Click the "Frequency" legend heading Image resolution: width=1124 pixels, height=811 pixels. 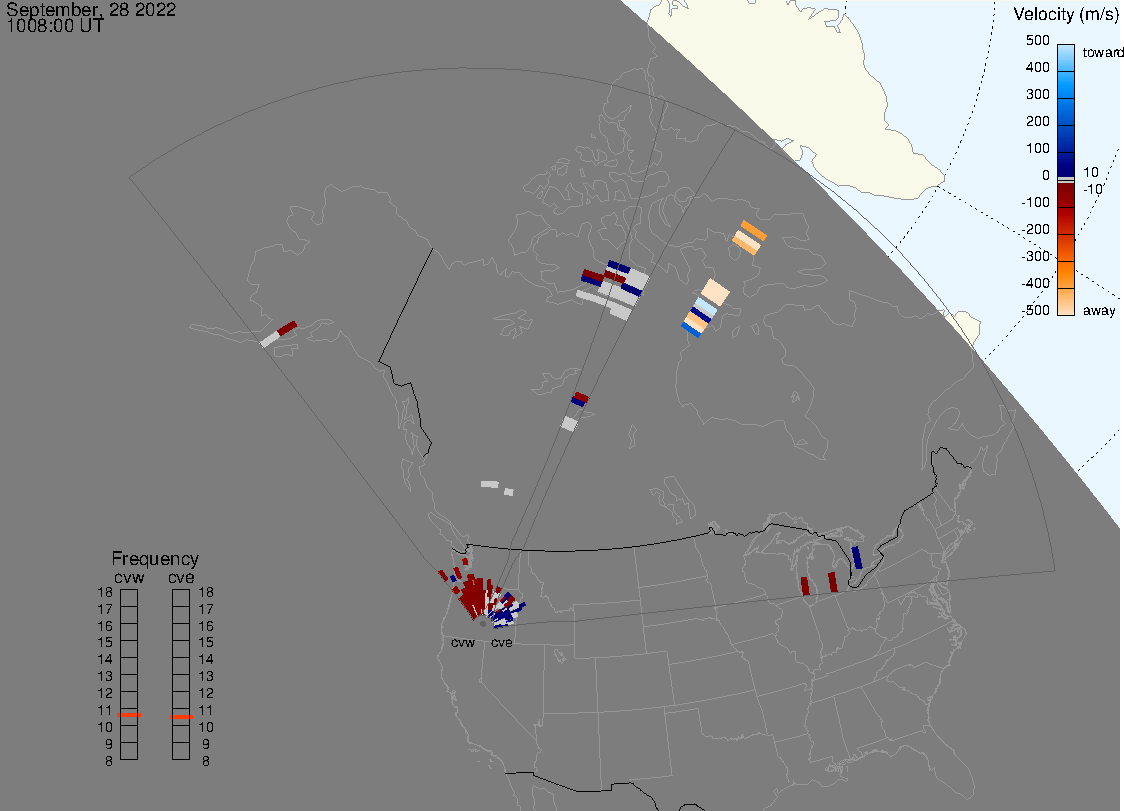pos(155,559)
